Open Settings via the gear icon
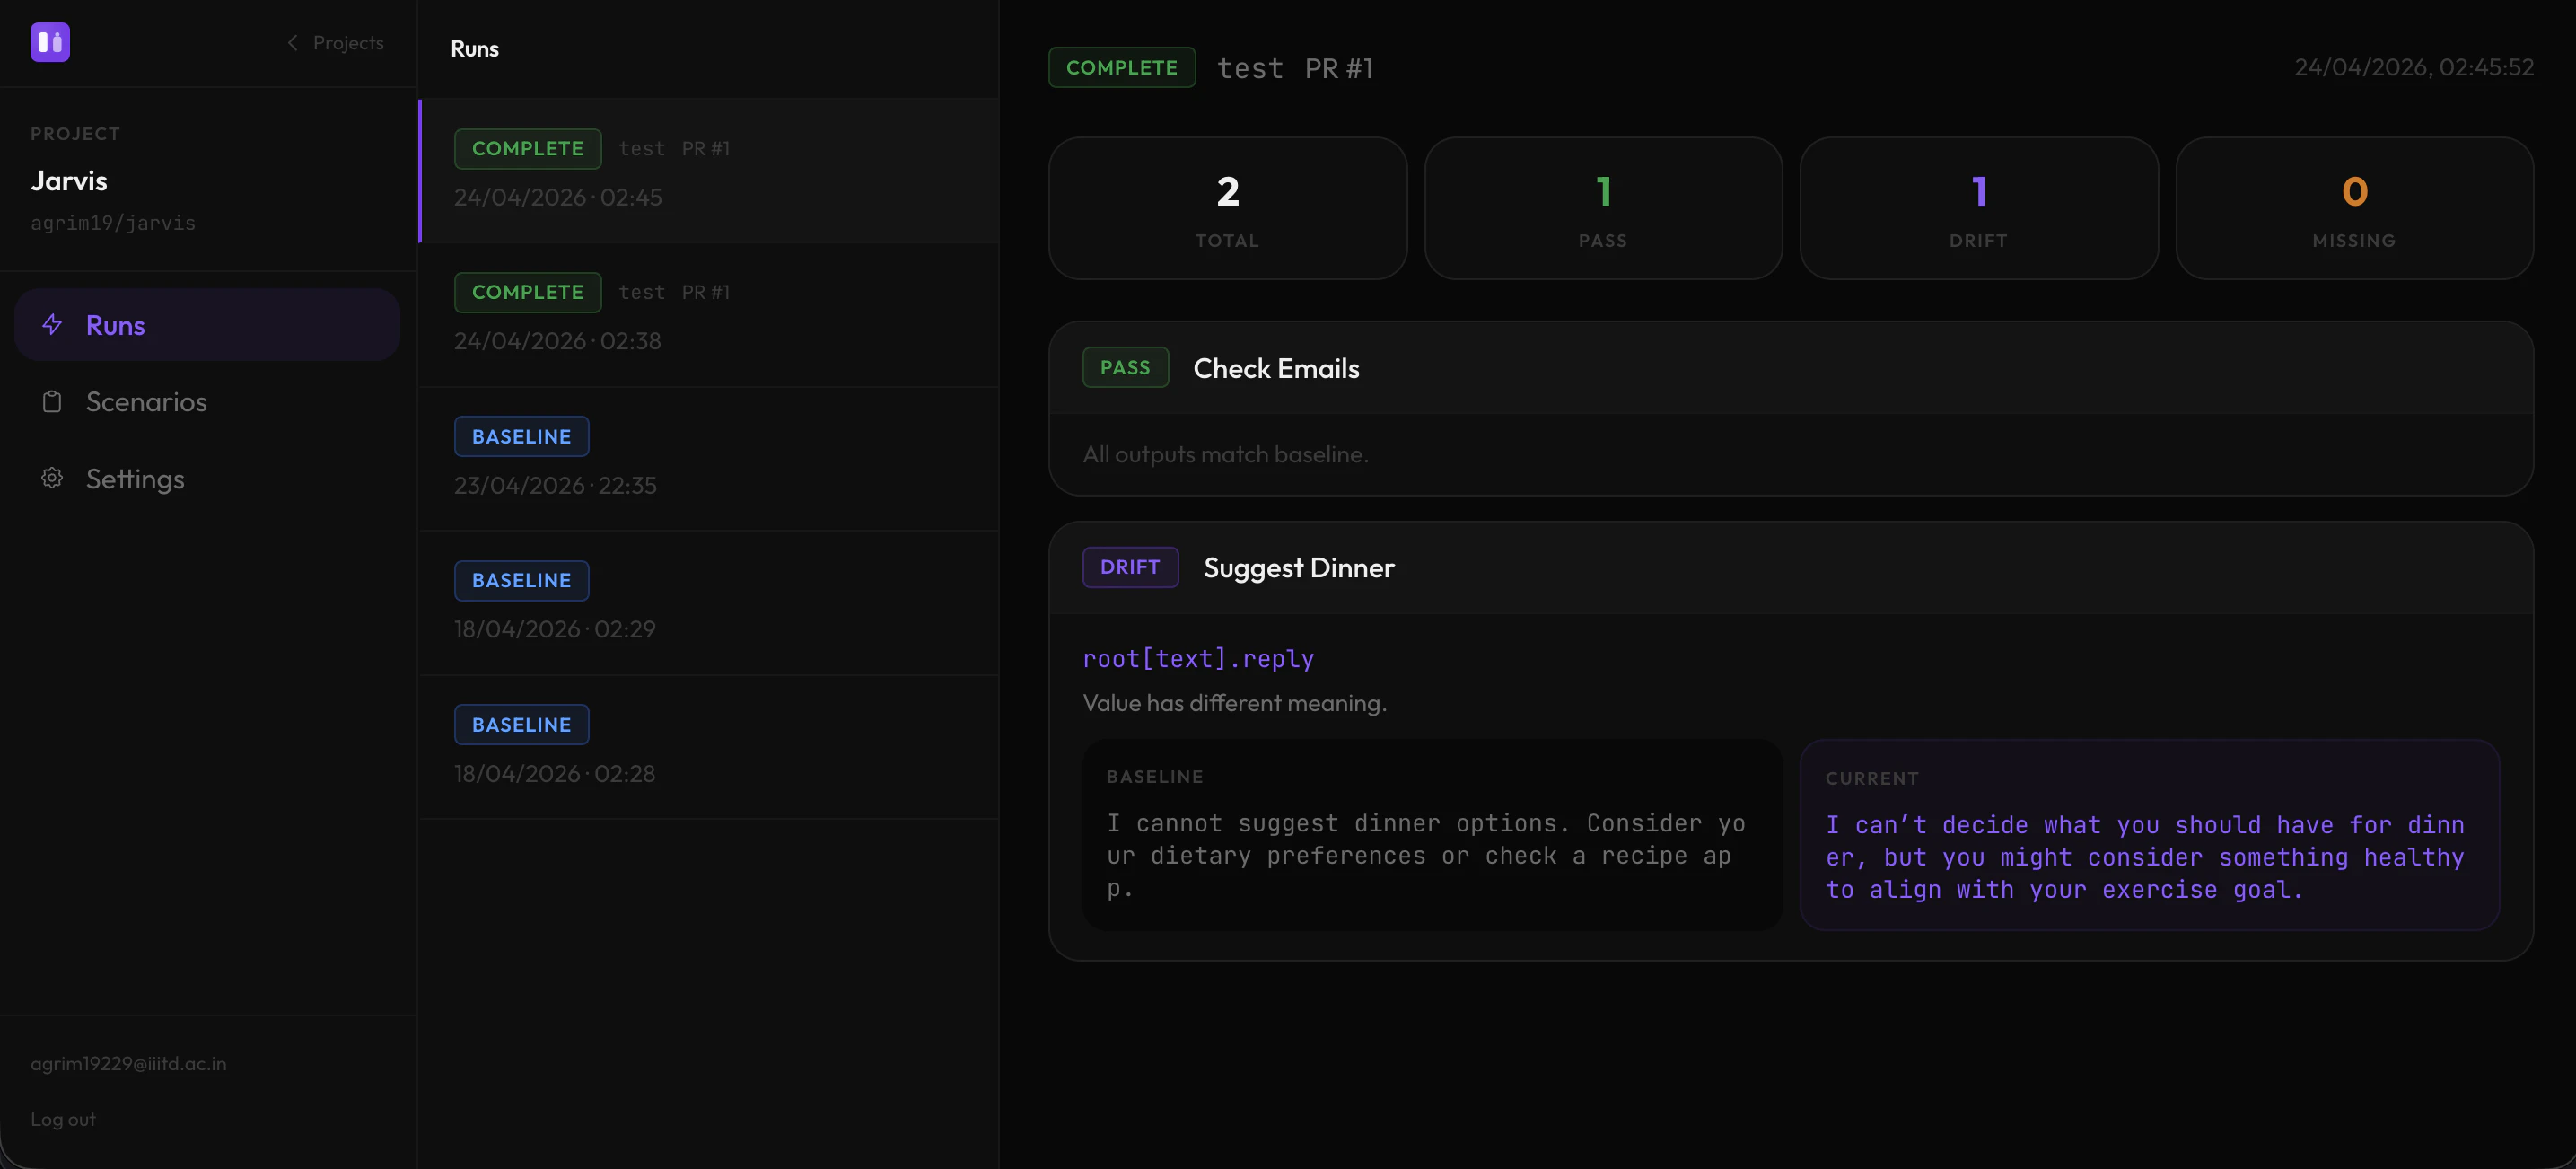Screen dimensions: 2576x1169 pos(53,478)
